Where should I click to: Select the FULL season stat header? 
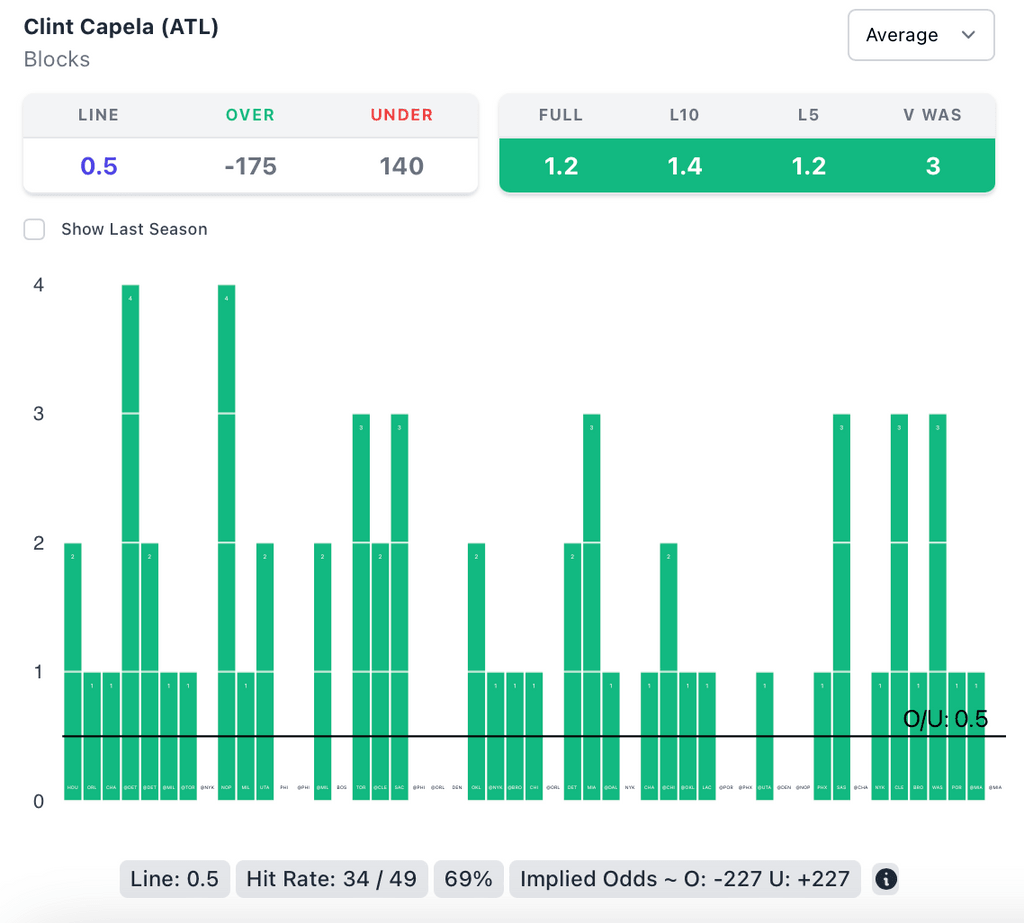pos(560,115)
